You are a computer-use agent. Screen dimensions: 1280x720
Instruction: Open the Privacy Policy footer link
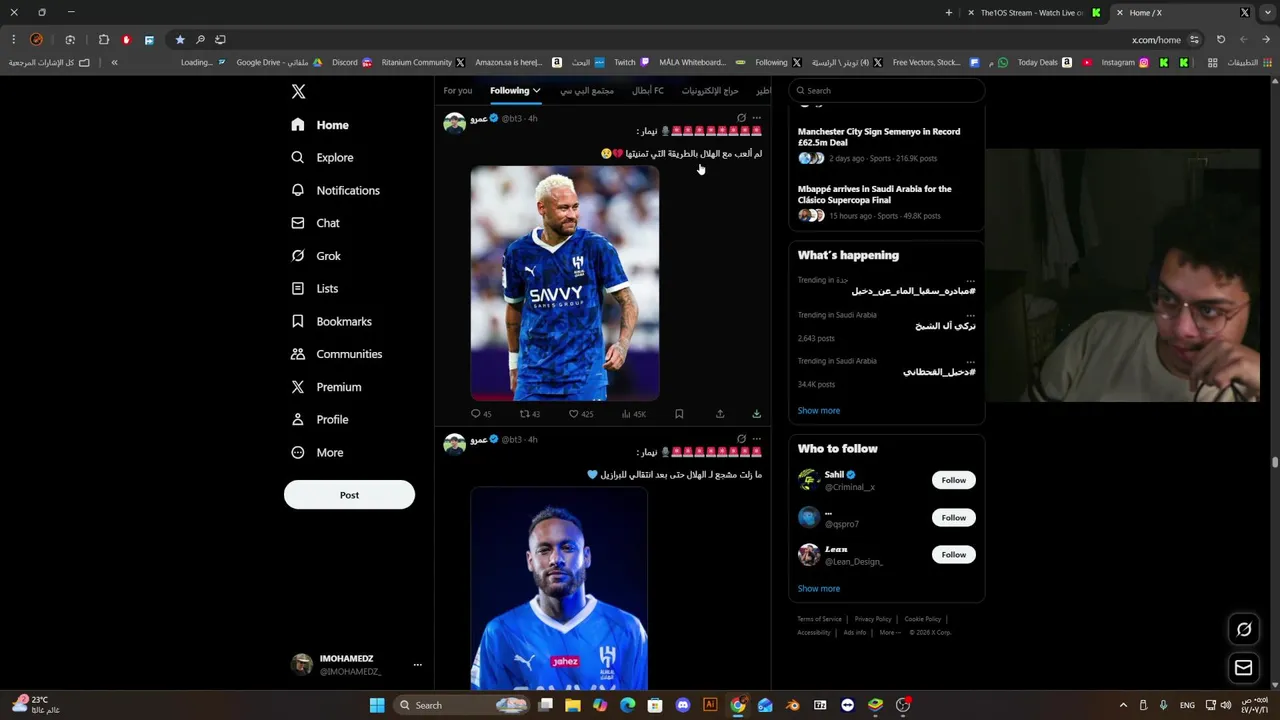click(873, 619)
